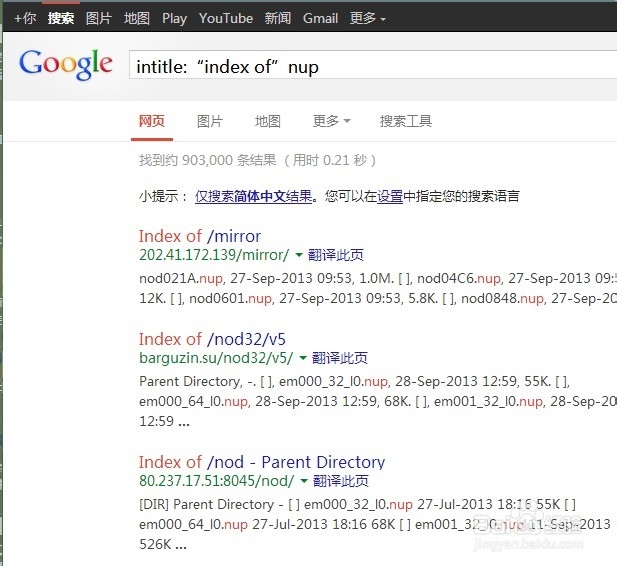Image resolution: width=617 pixels, height=566 pixels.
Task: Switch to the 地图 results tab
Action: click(268, 121)
